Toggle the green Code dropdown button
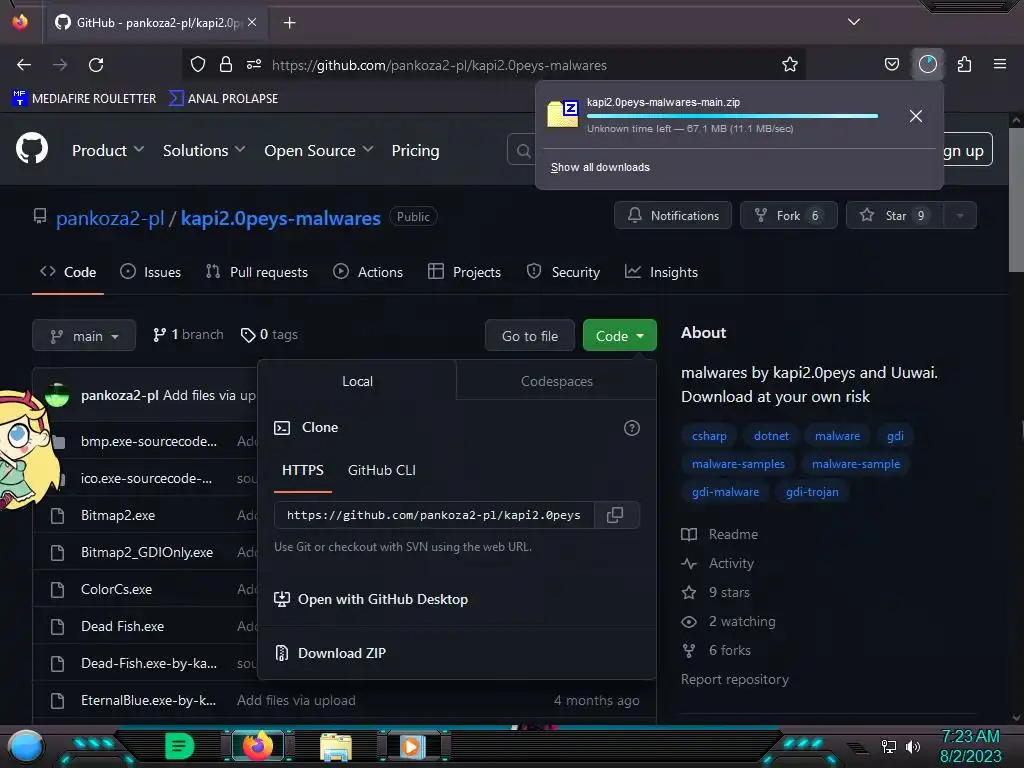This screenshot has width=1024, height=768. point(619,336)
